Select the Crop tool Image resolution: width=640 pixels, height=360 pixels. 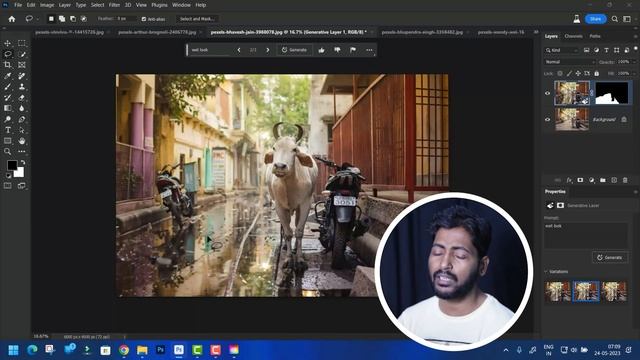point(7,65)
